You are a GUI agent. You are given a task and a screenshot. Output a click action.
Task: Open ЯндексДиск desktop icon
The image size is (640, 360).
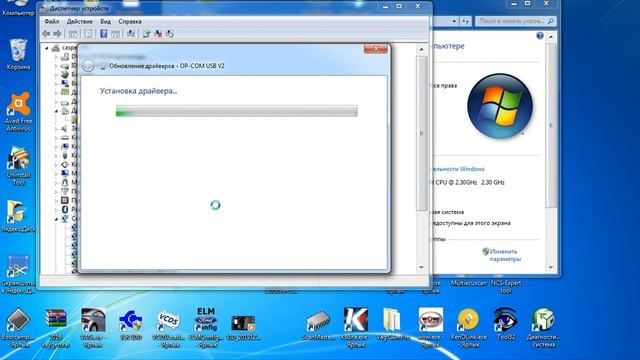click(18, 216)
